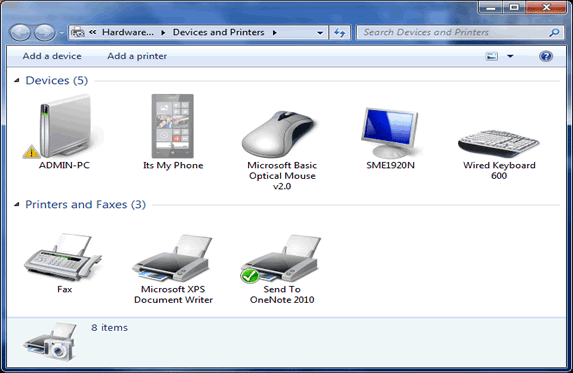This screenshot has height=373, width=573.
Task: Click the Printers and Faxes (3) header
Action: pos(85,205)
